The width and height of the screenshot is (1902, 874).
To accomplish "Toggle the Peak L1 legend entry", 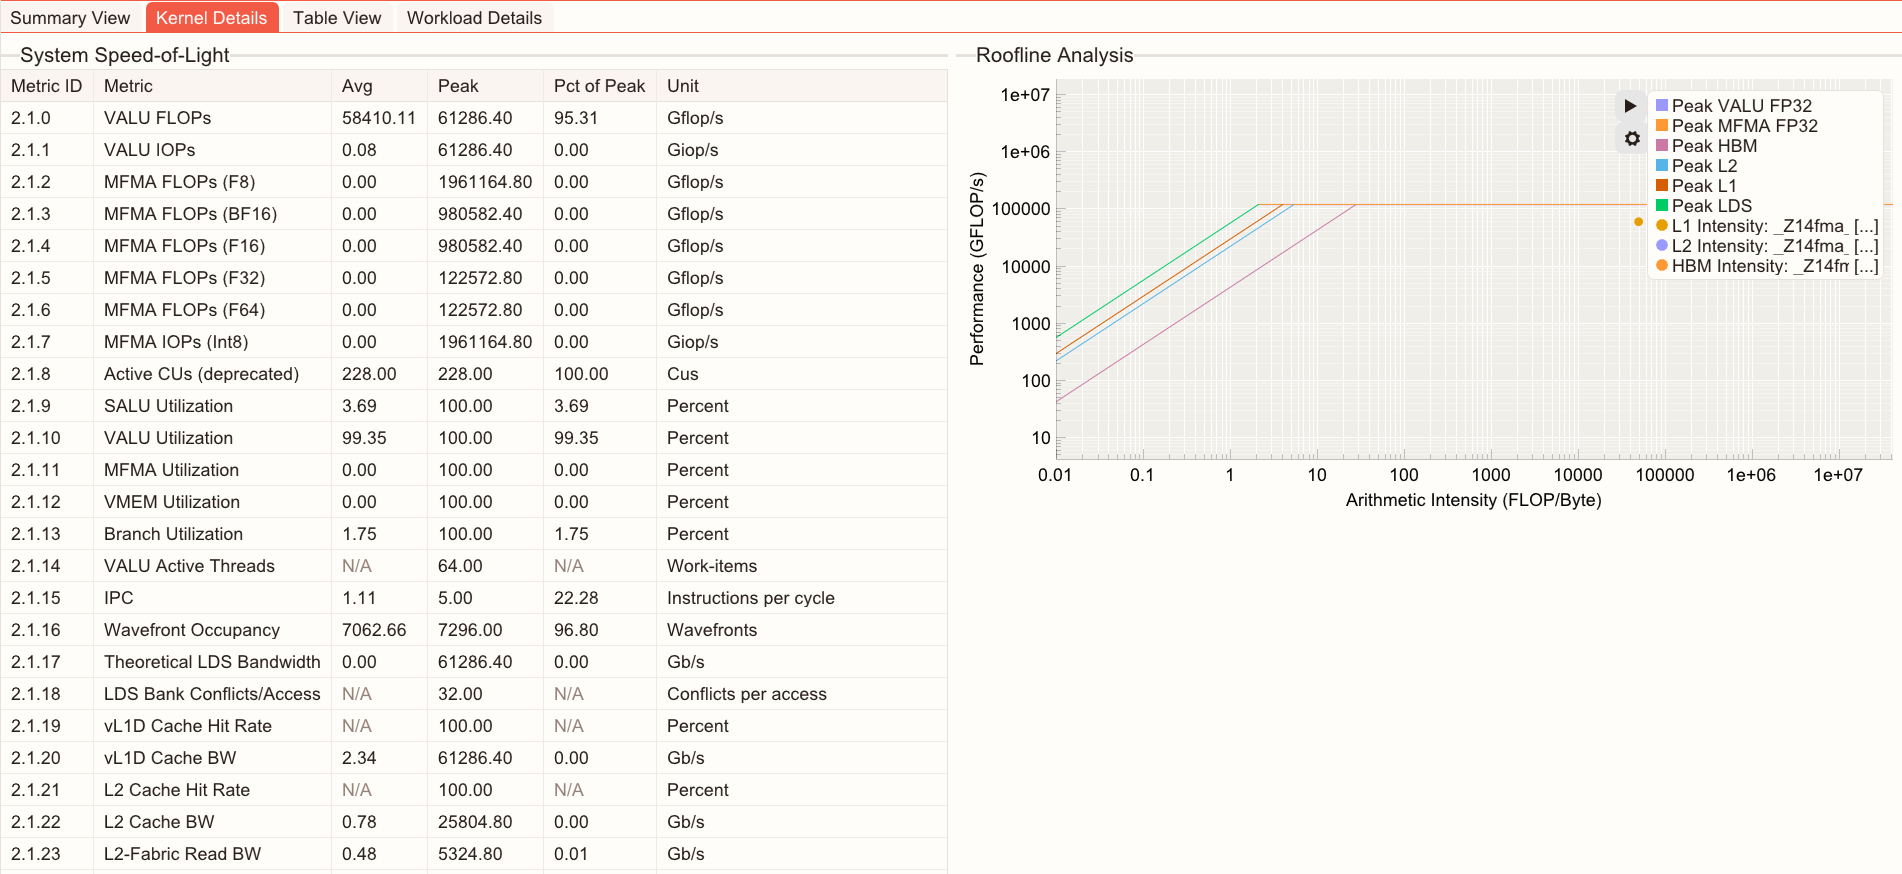I will click(1703, 186).
